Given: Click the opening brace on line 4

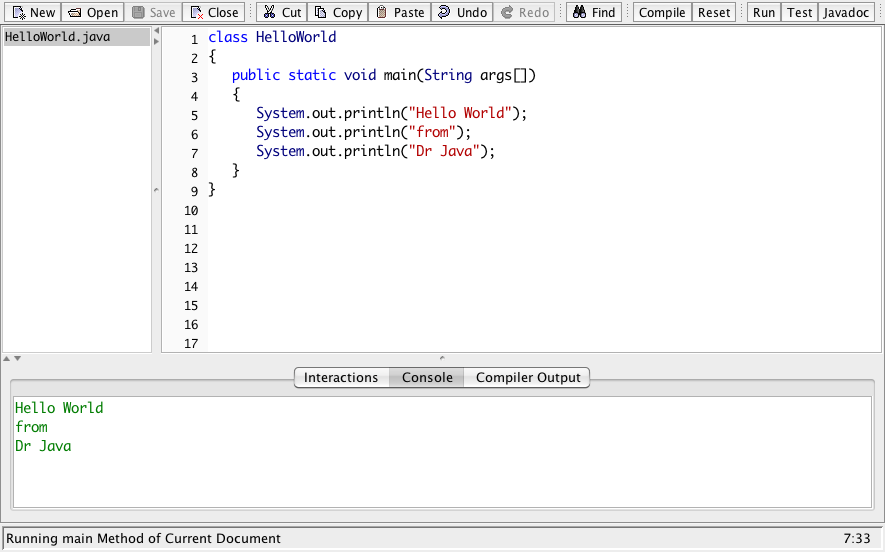Looking at the screenshot, I should pos(236,94).
